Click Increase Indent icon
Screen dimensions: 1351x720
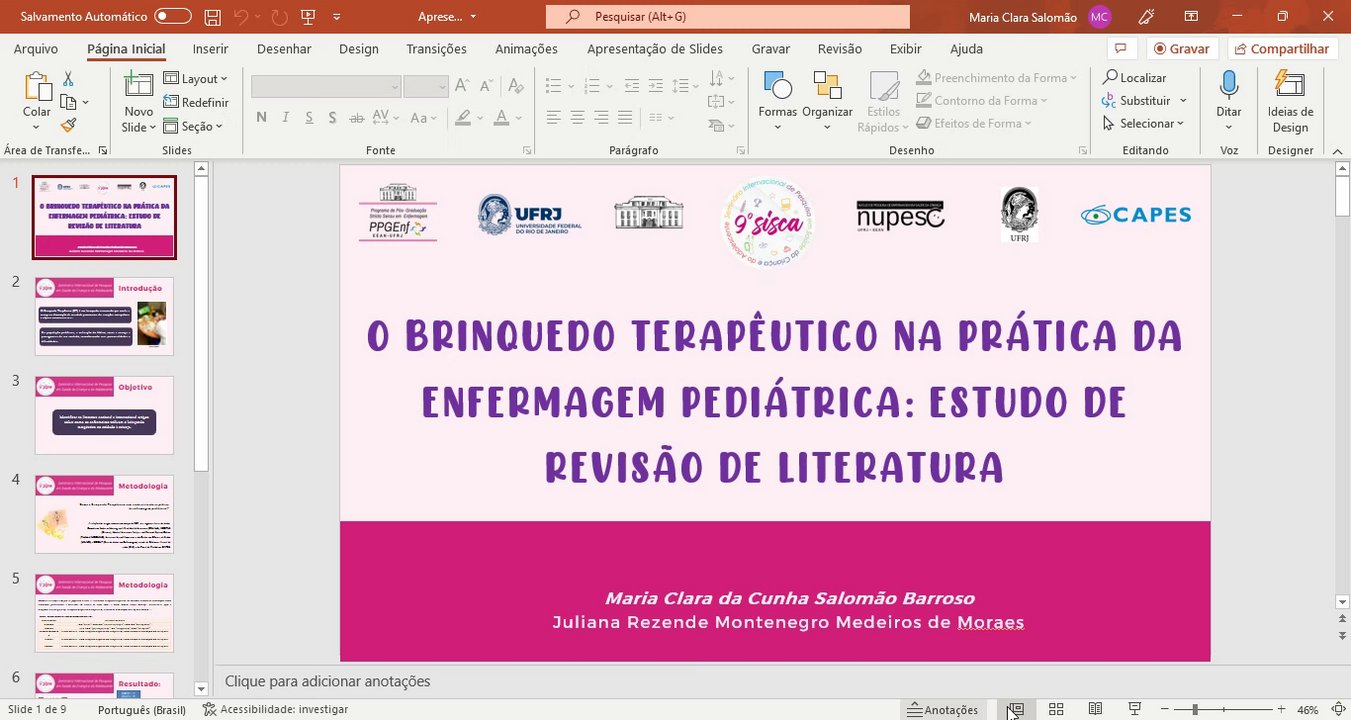pos(655,86)
